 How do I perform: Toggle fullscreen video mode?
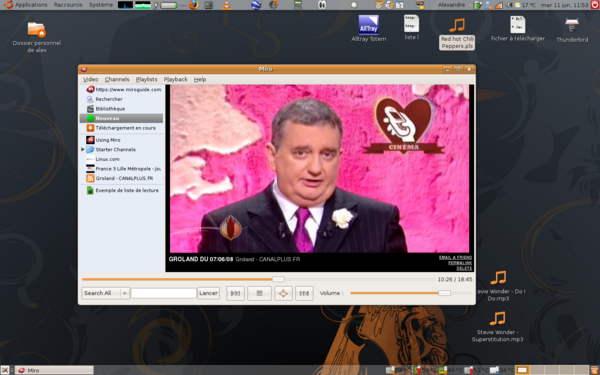click(x=283, y=293)
